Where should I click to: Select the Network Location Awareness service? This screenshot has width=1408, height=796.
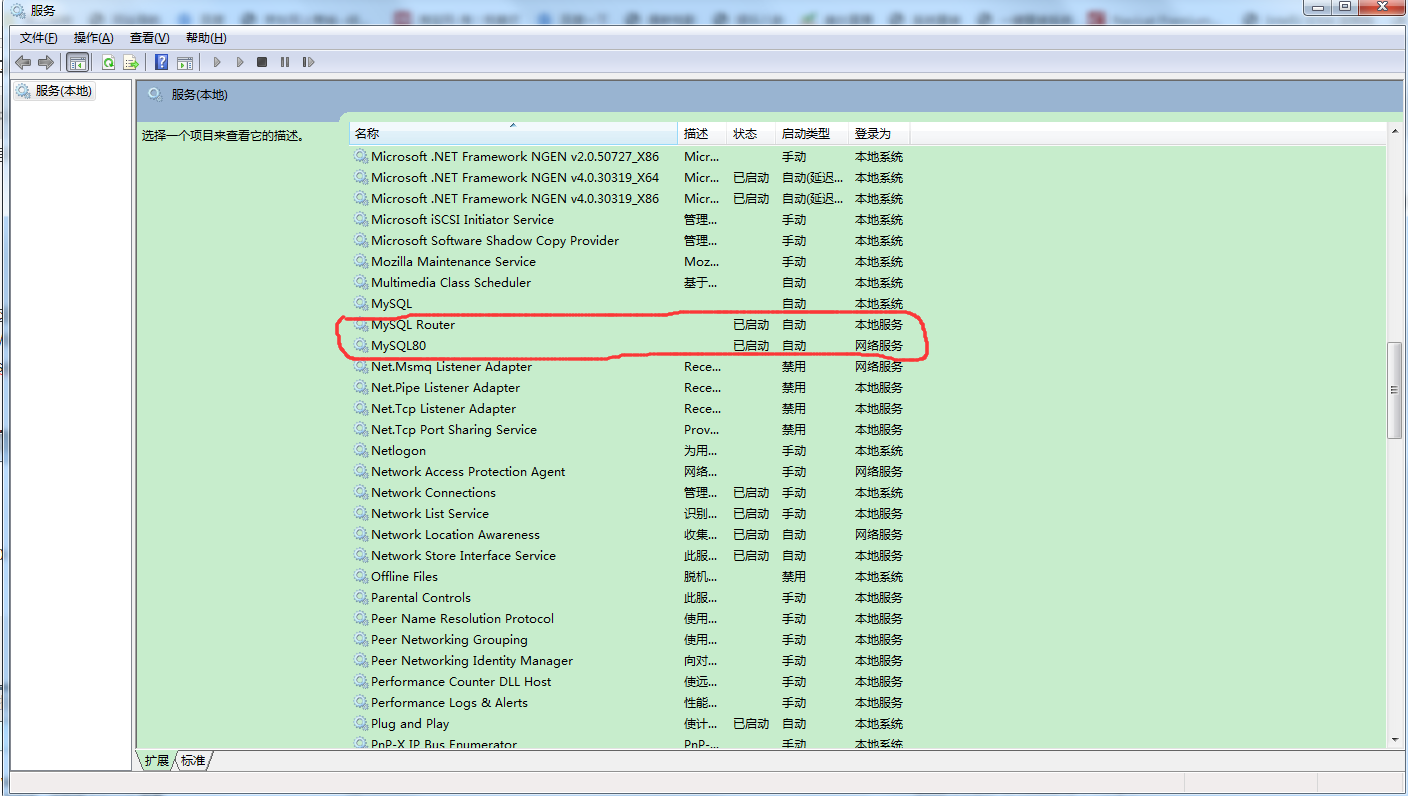point(629,535)
